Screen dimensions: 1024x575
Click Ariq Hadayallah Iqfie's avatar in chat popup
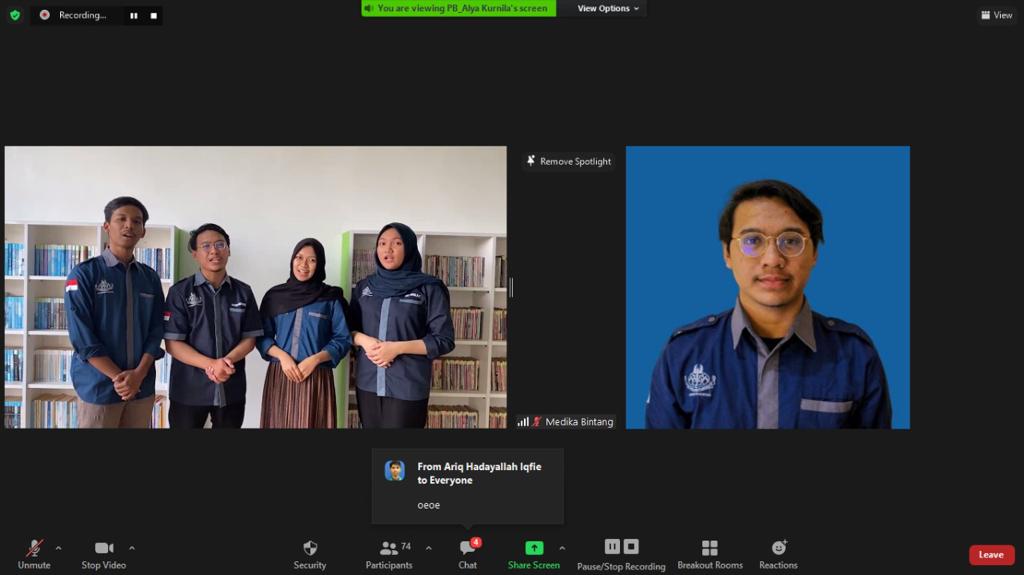[x=394, y=470]
